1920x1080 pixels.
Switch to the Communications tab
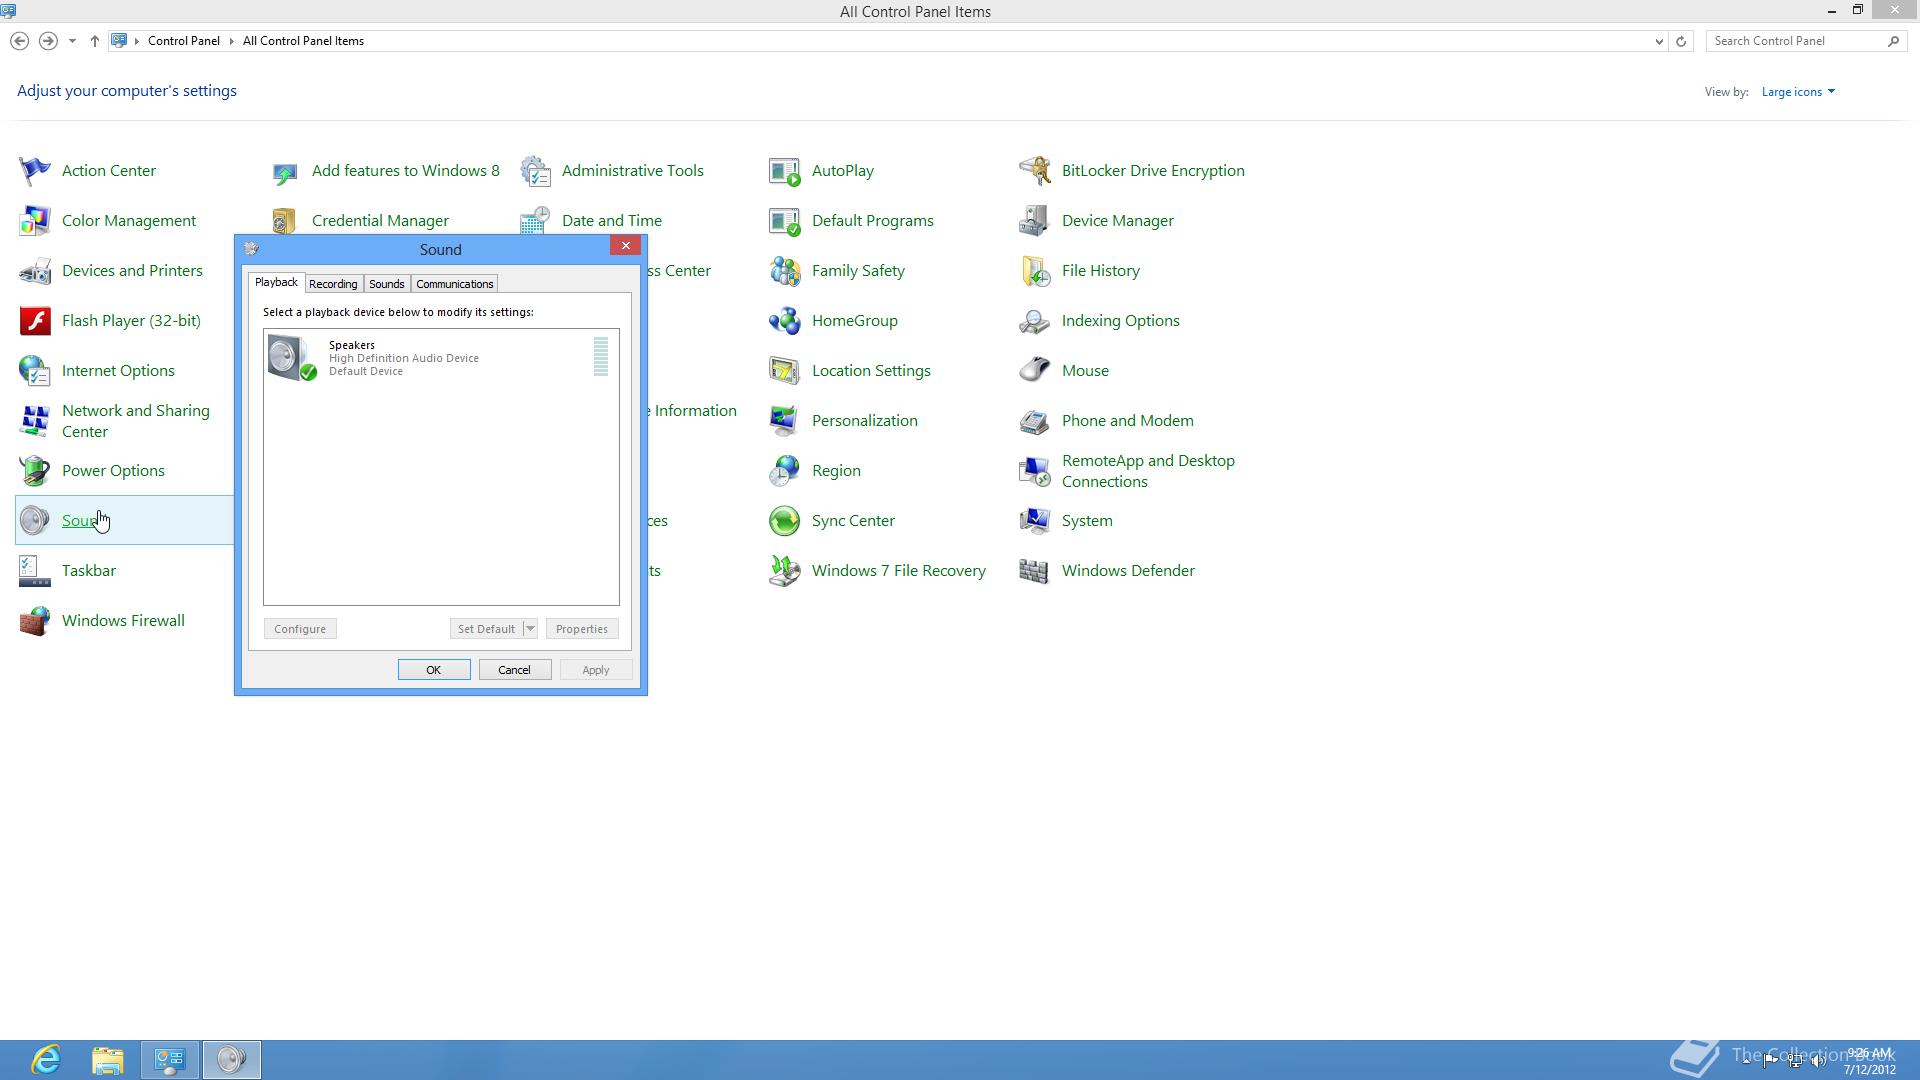click(x=455, y=284)
